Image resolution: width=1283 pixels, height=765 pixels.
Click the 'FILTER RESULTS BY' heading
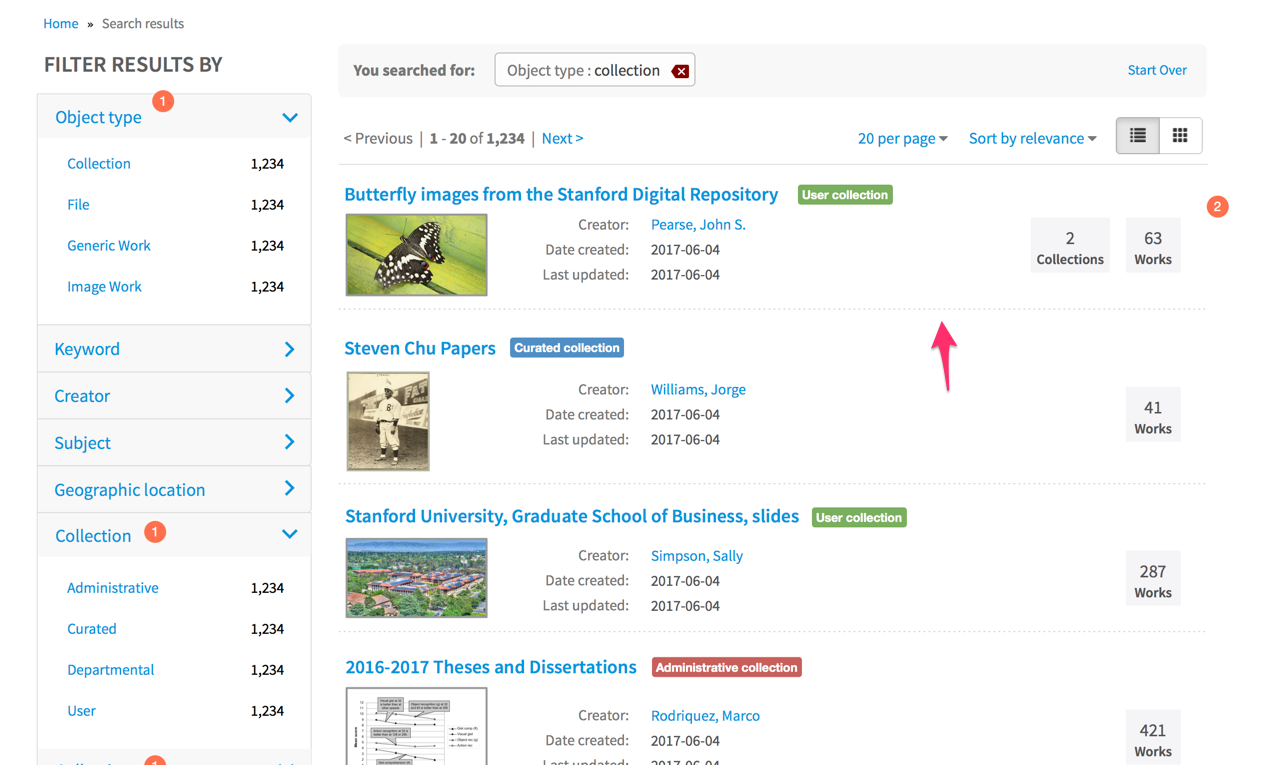(x=133, y=64)
